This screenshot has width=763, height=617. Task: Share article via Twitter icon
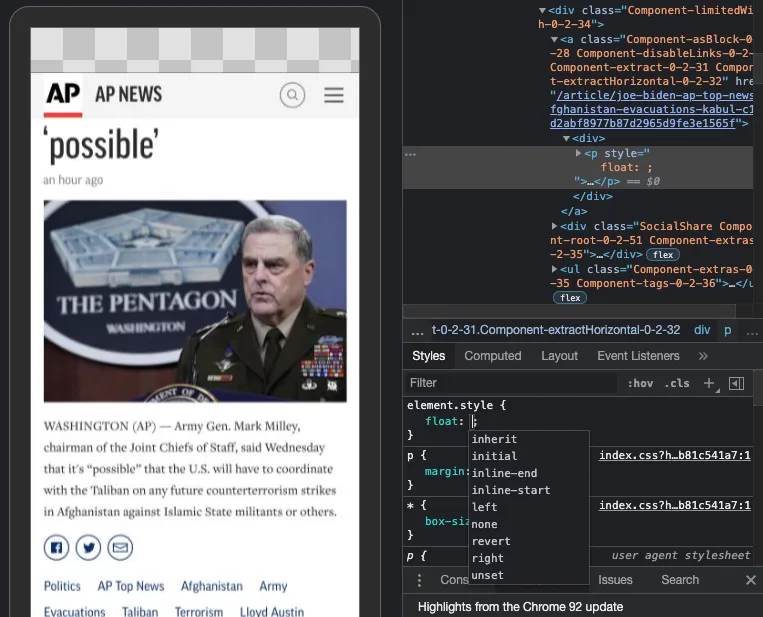(88, 547)
